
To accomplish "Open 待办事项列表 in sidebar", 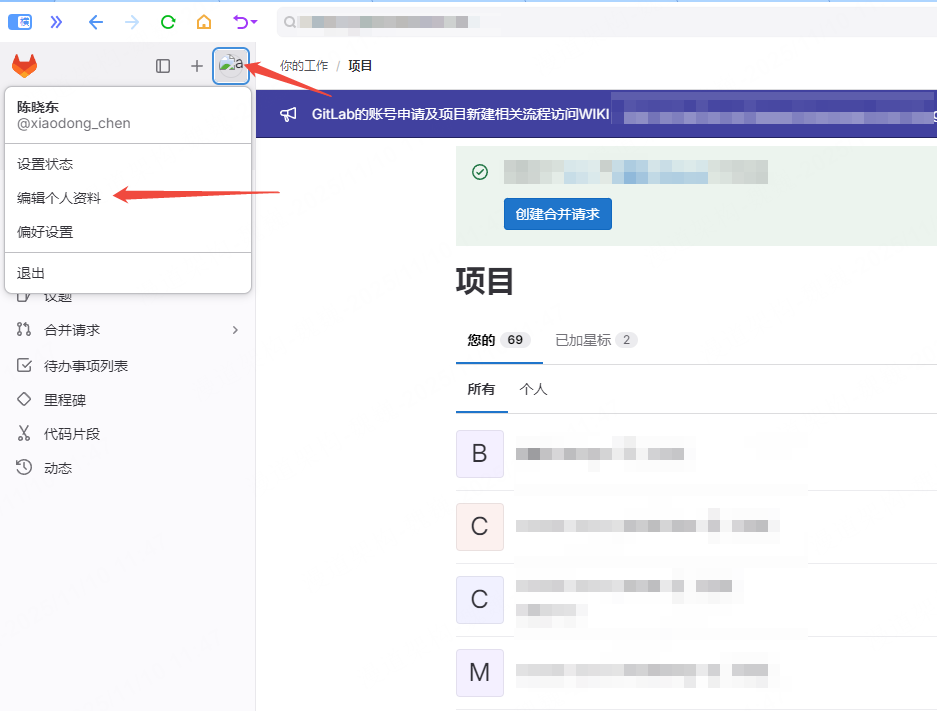I will (85, 366).
